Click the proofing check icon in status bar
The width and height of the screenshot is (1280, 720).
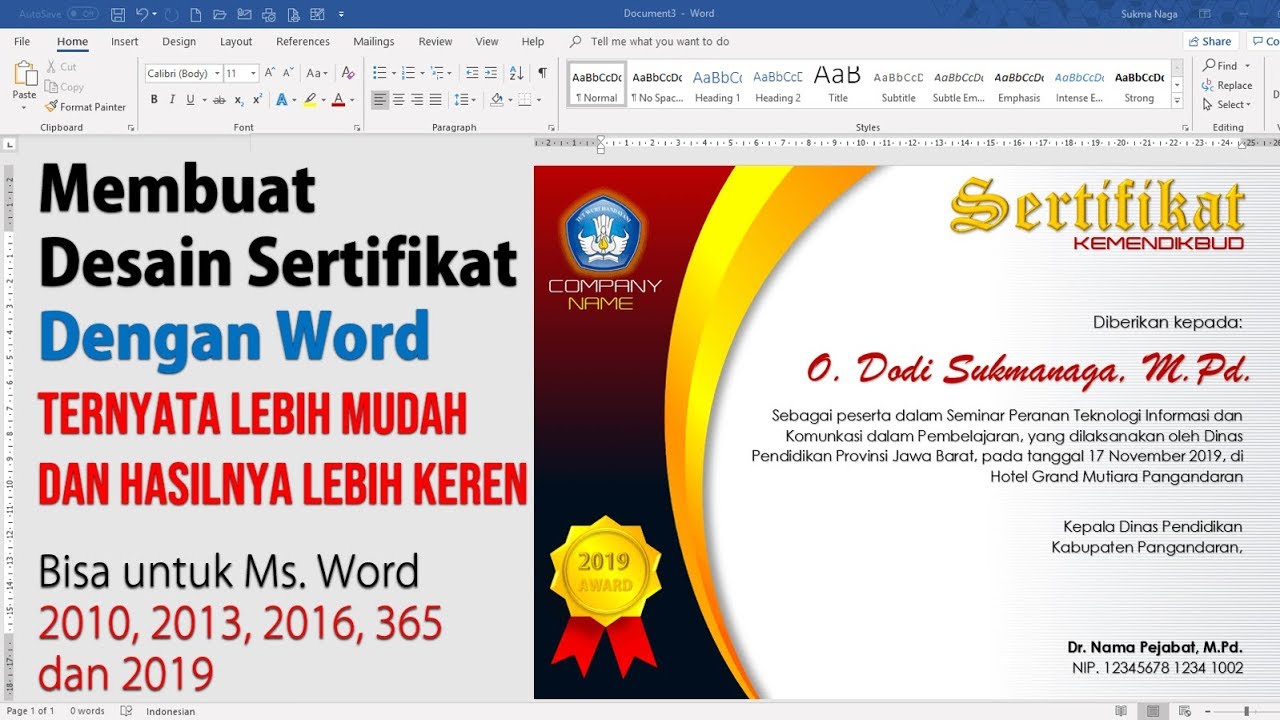pyautogui.click(x=126, y=711)
